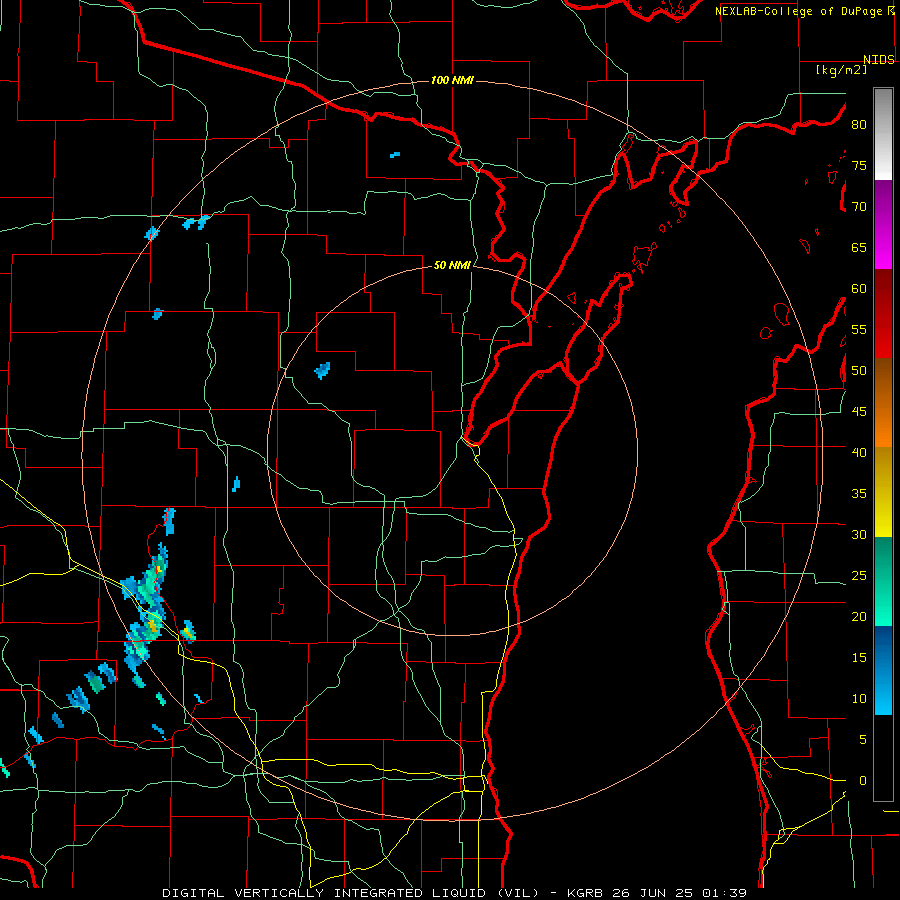Pick the blue segment of the color bar
Image resolution: width=900 pixels, height=900 pixels.
click(x=883, y=670)
